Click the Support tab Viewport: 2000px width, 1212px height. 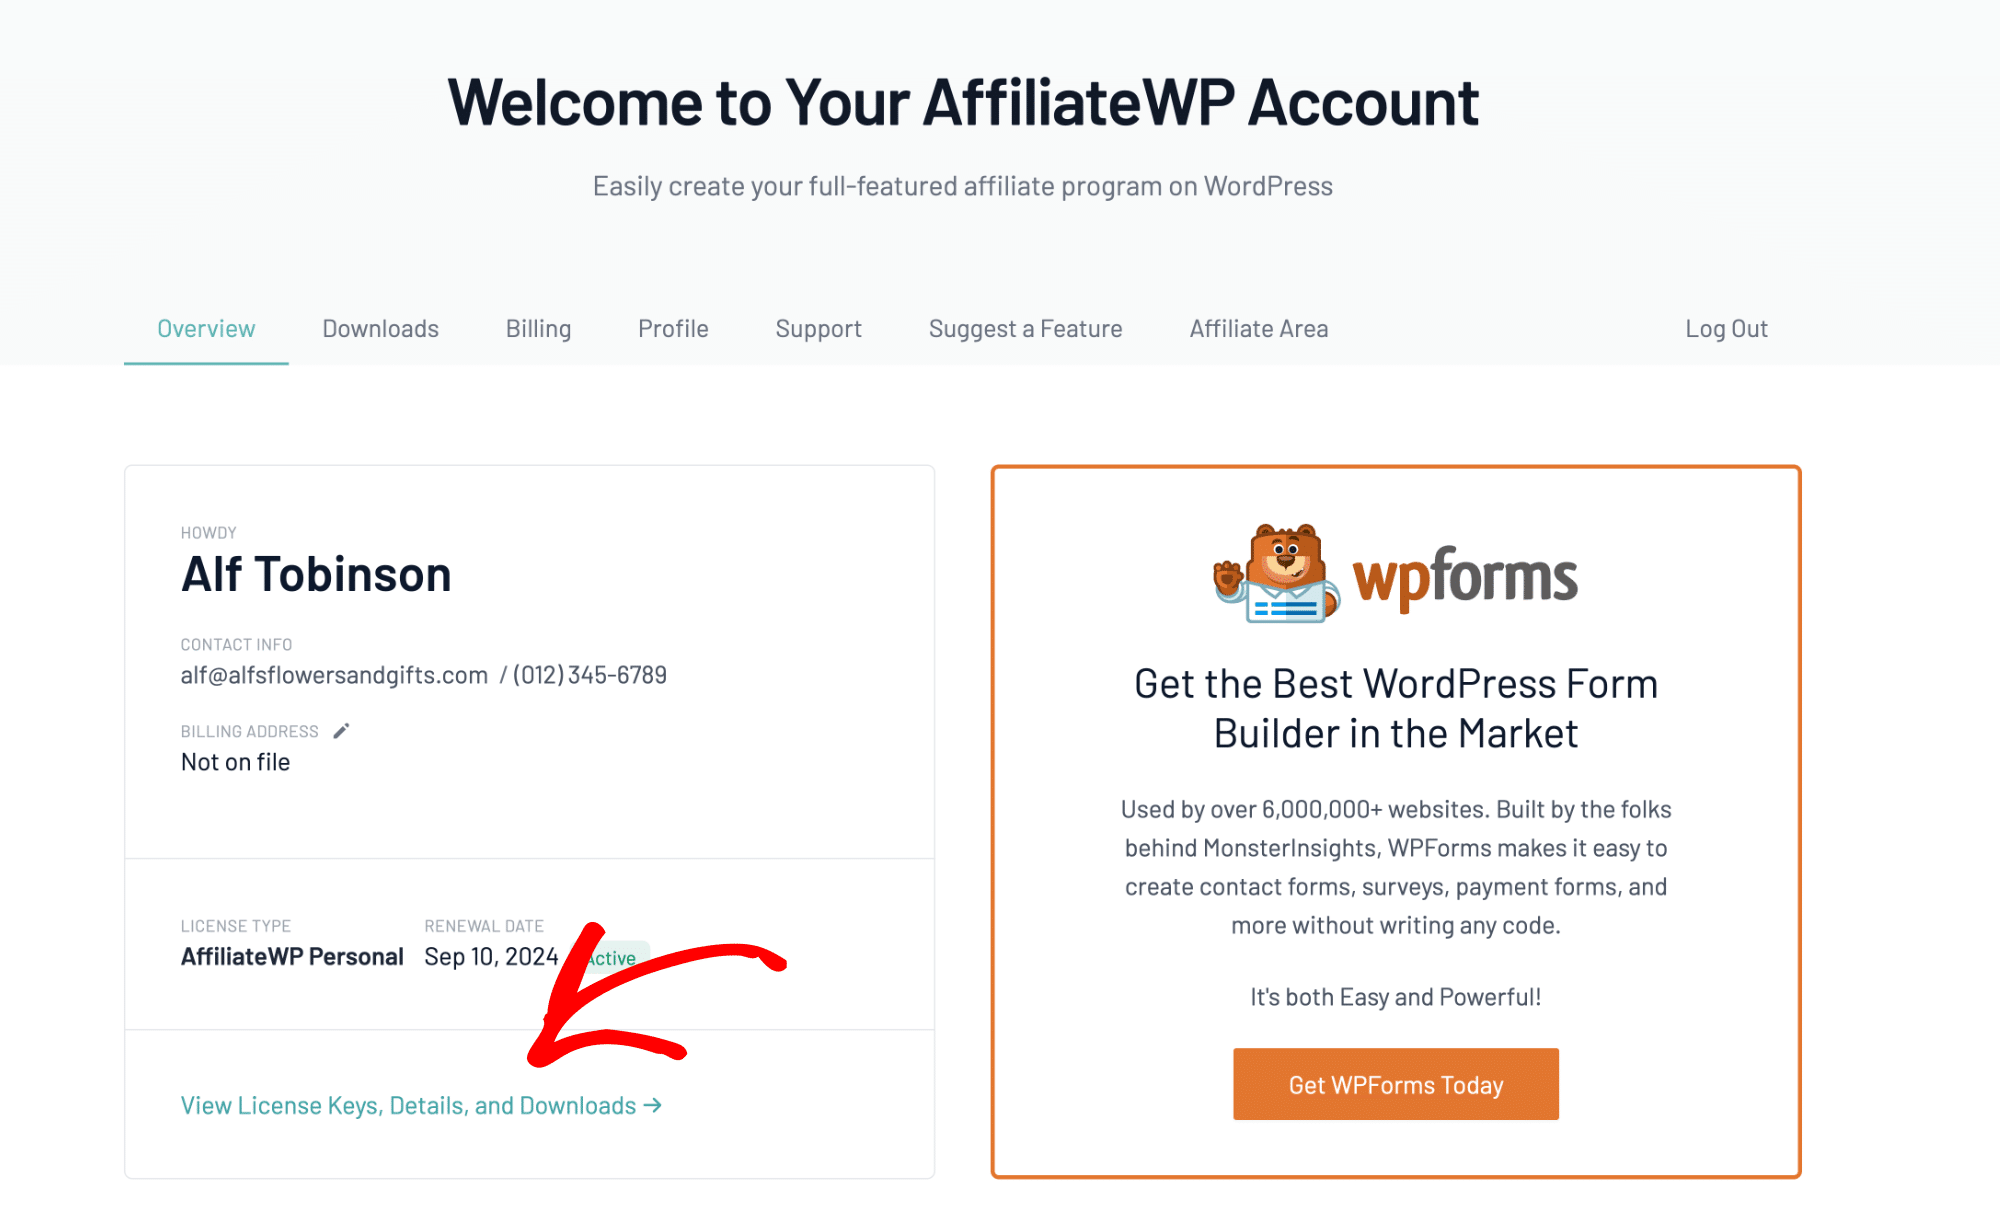click(817, 327)
